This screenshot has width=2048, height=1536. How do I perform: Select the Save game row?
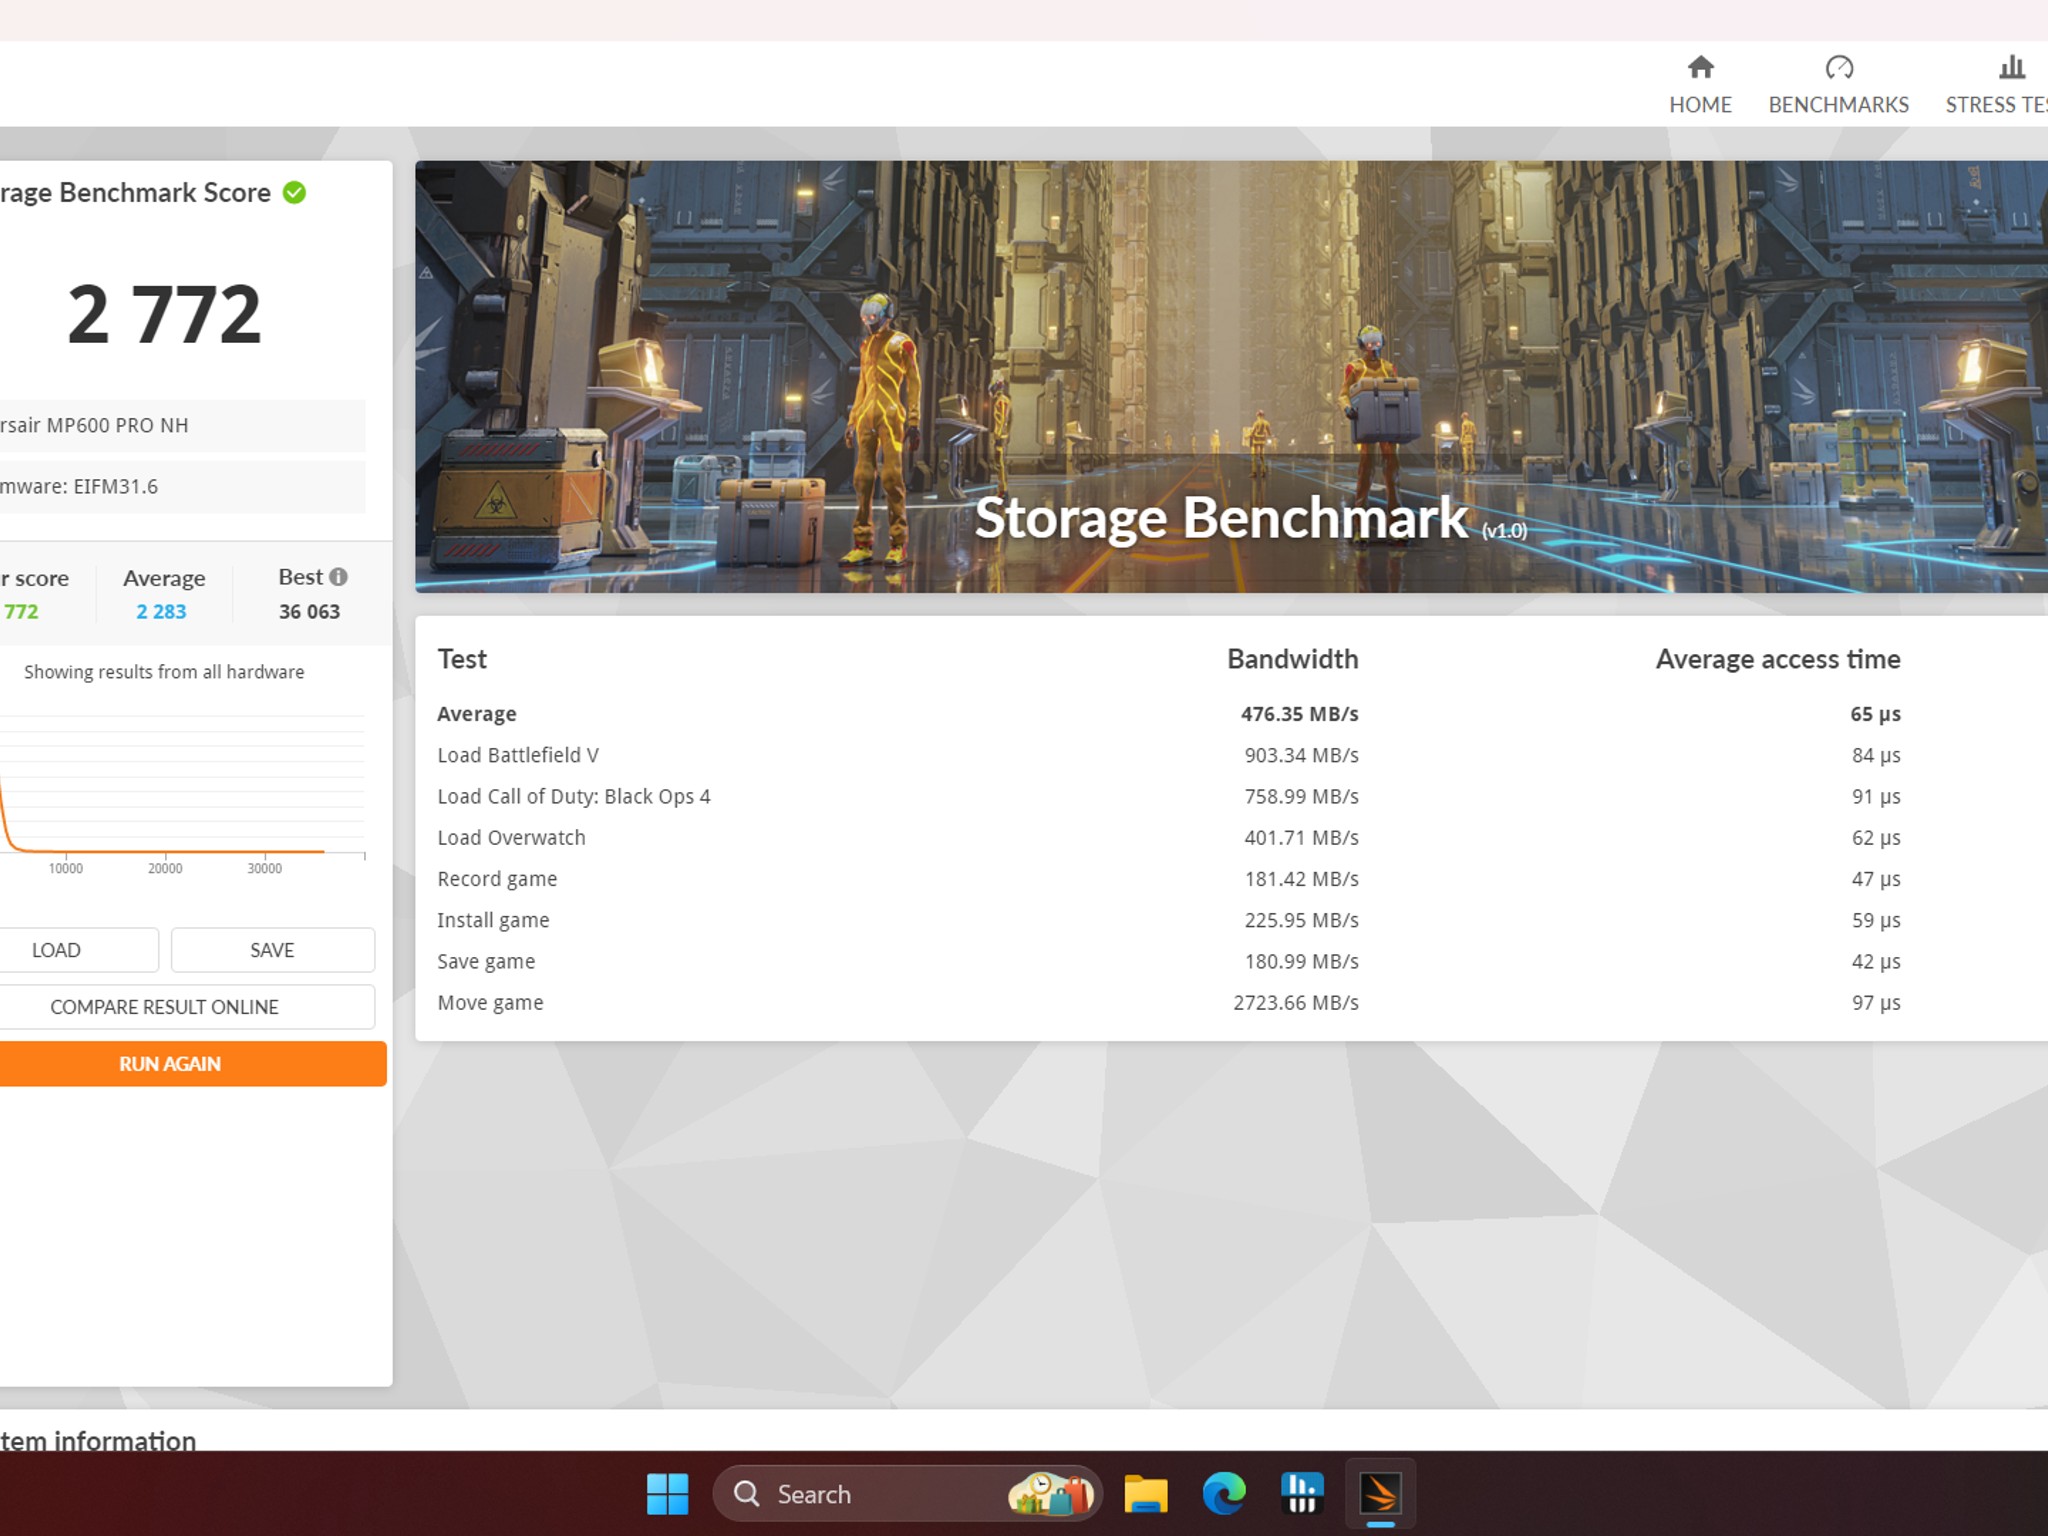point(1168,961)
